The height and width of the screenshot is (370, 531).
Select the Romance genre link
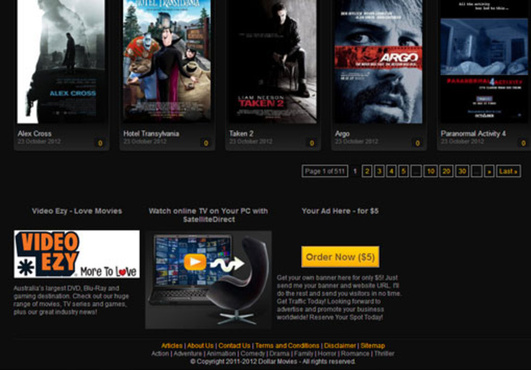click(x=355, y=353)
